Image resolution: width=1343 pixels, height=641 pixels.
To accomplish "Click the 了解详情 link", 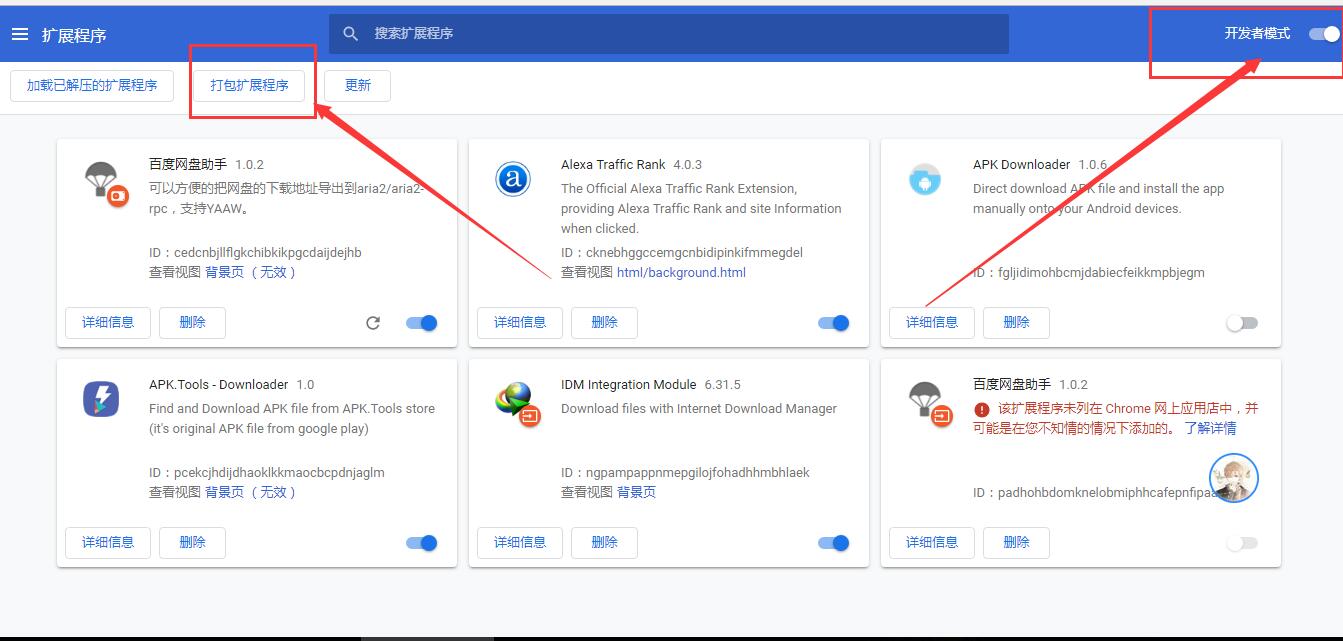I will [x=1210, y=428].
